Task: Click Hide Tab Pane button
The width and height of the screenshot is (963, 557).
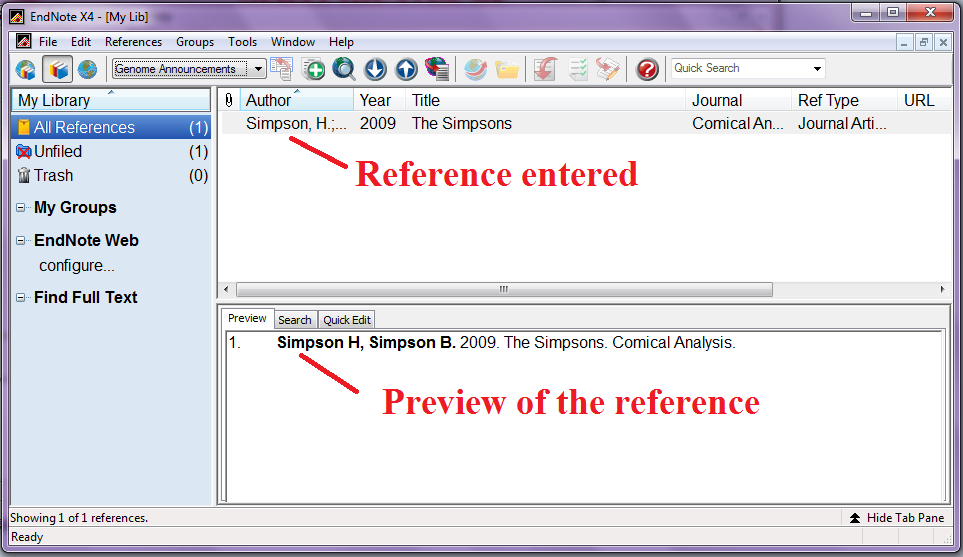Action: point(897,518)
